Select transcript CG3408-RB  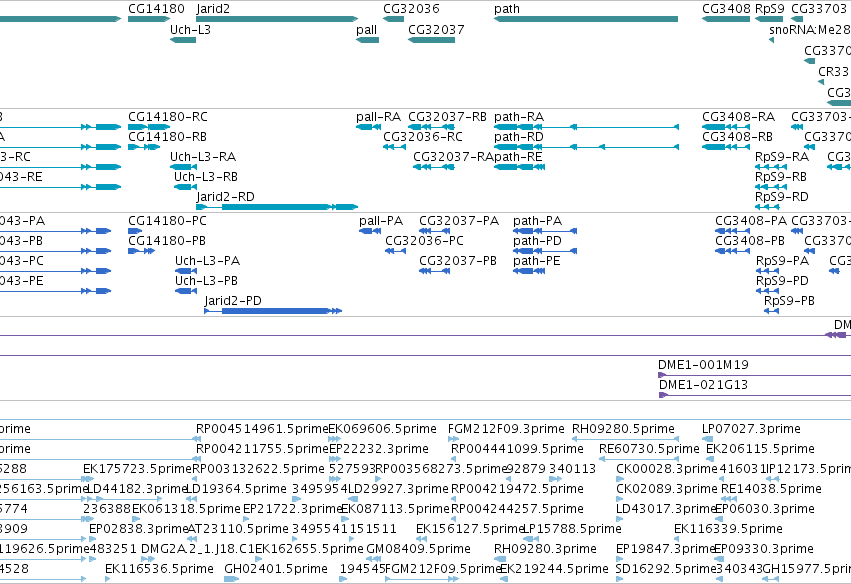point(738,137)
